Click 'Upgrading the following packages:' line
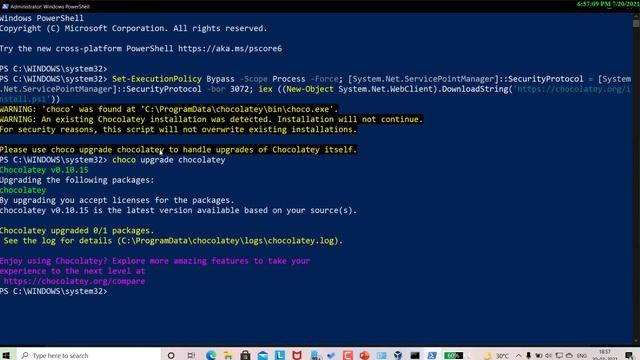Image resolution: width=640 pixels, height=360 pixels. (x=77, y=180)
